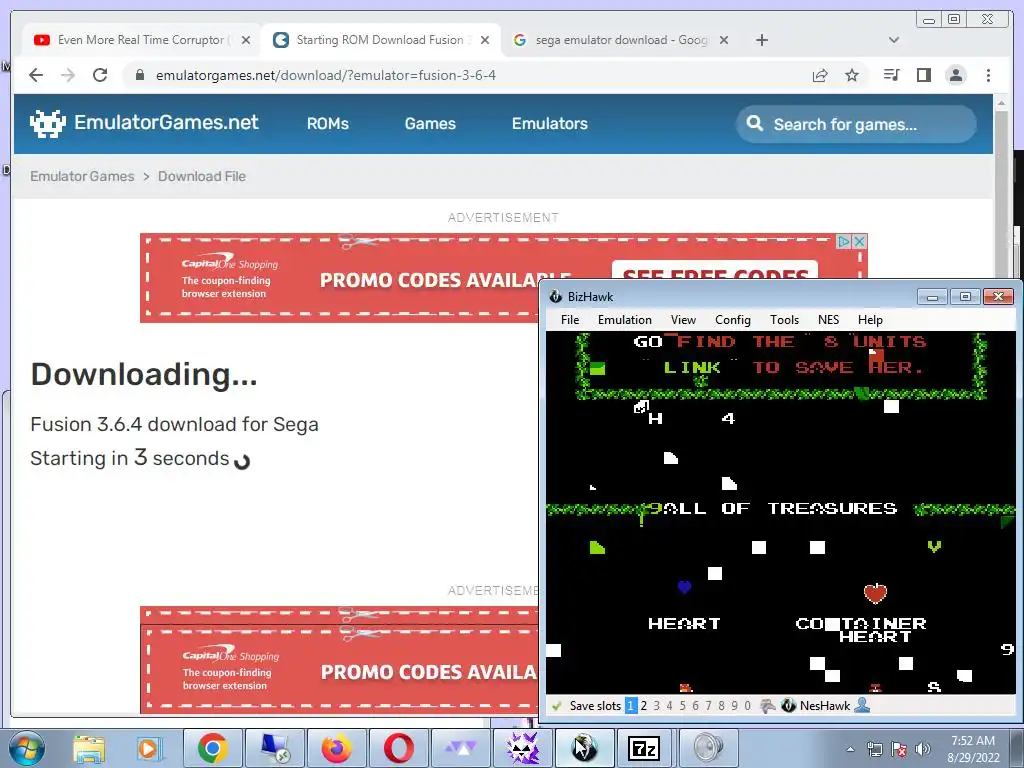Viewport: 1024px width, 768px height.
Task: Close the top Capital One ad
Action: point(860,241)
